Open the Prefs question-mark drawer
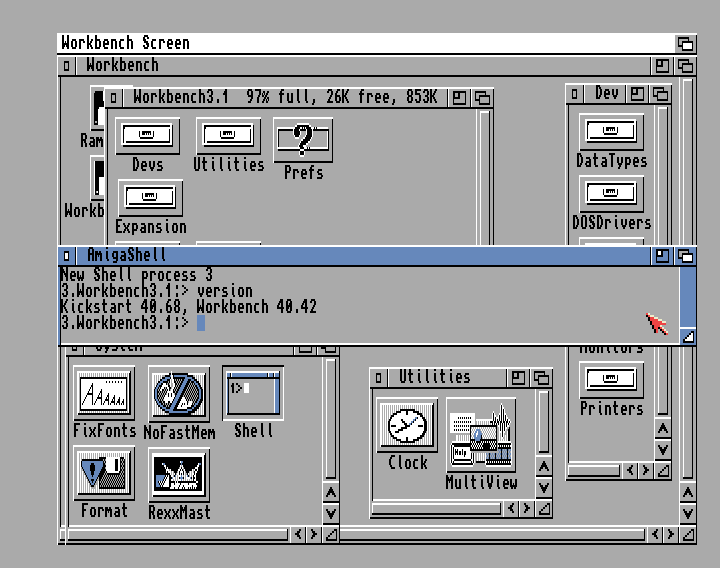The image size is (720, 568). pos(303,139)
